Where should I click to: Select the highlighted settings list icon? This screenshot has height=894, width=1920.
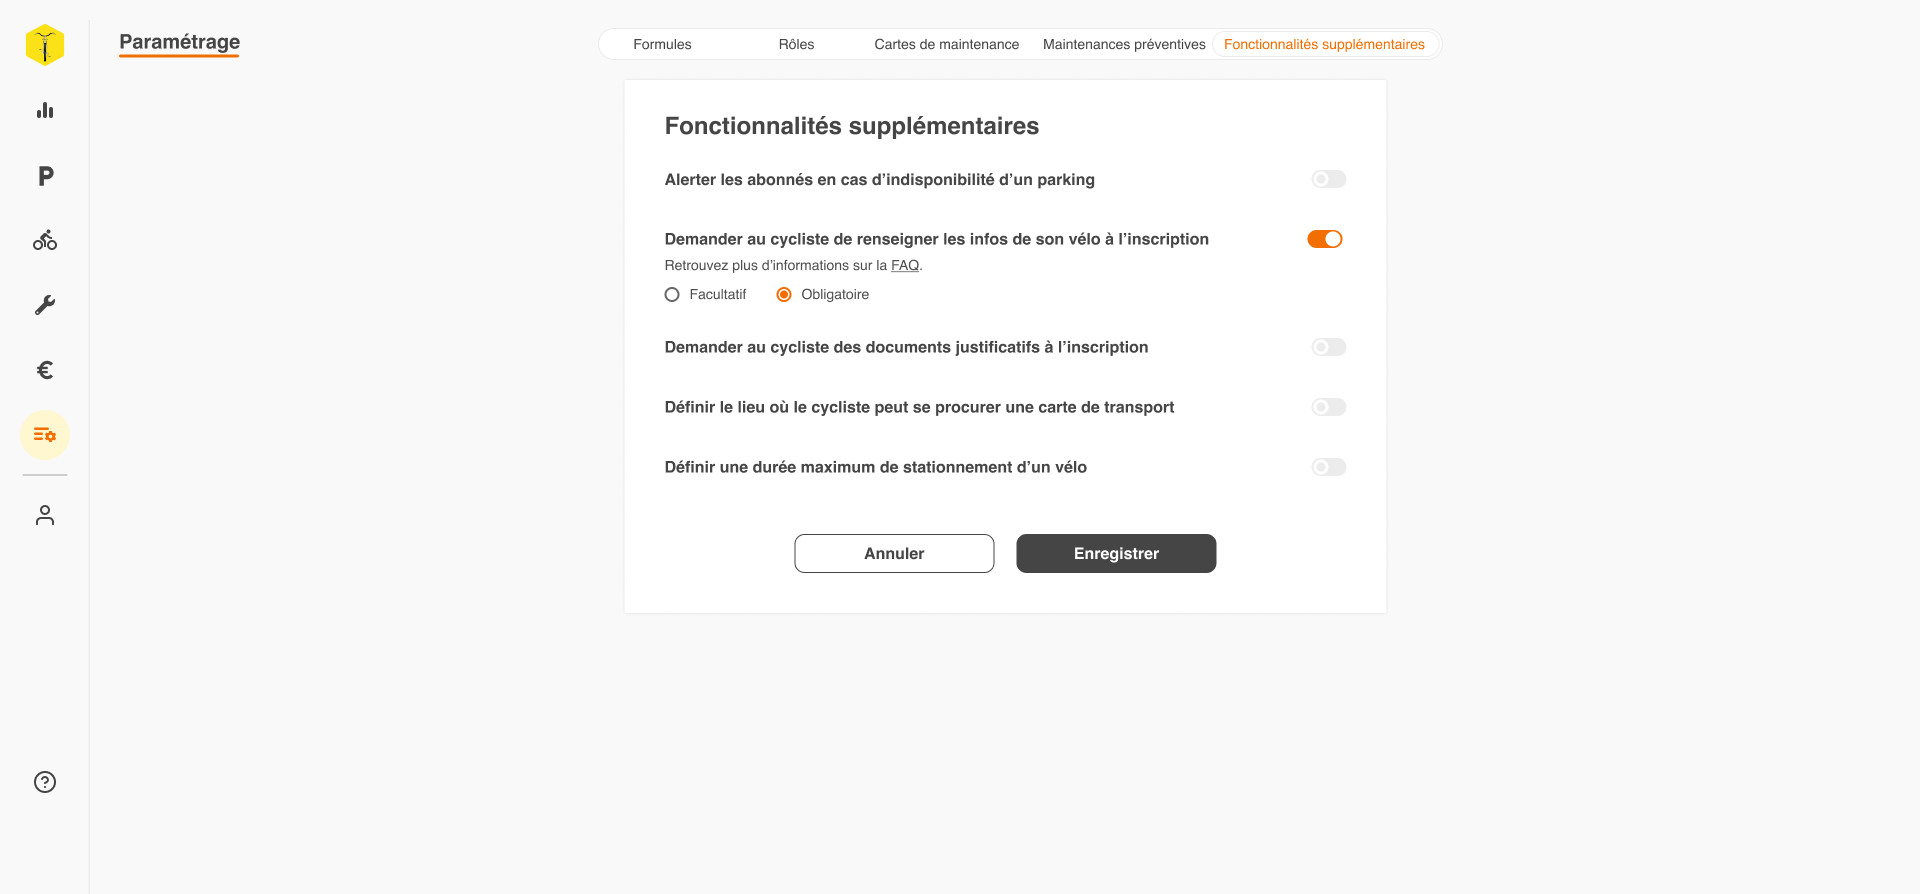click(x=44, y=434)
